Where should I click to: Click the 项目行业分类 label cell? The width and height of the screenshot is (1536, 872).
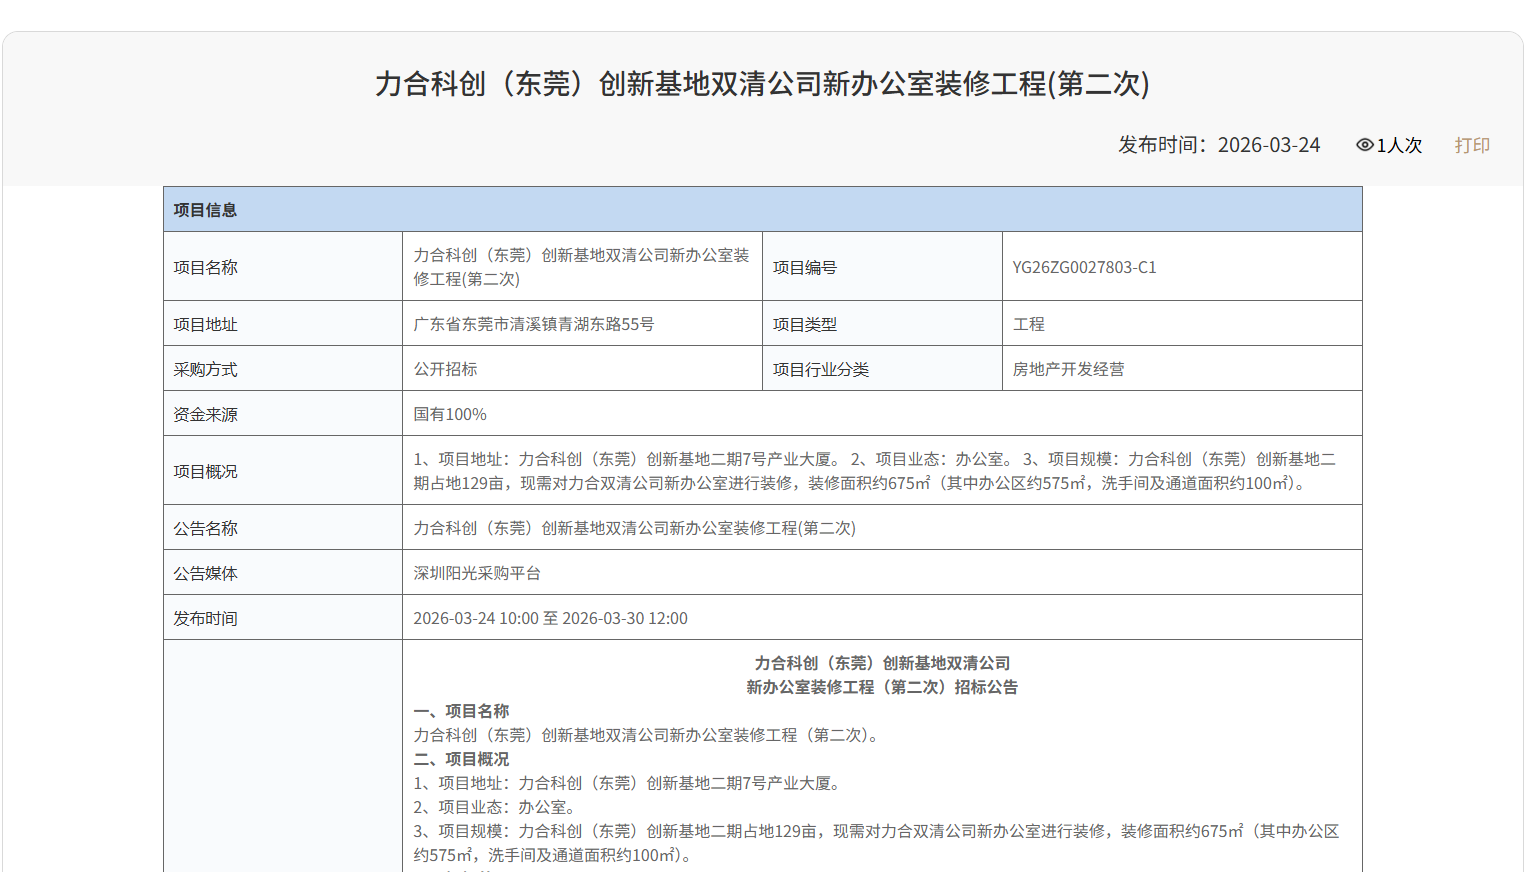coord(821,369)
